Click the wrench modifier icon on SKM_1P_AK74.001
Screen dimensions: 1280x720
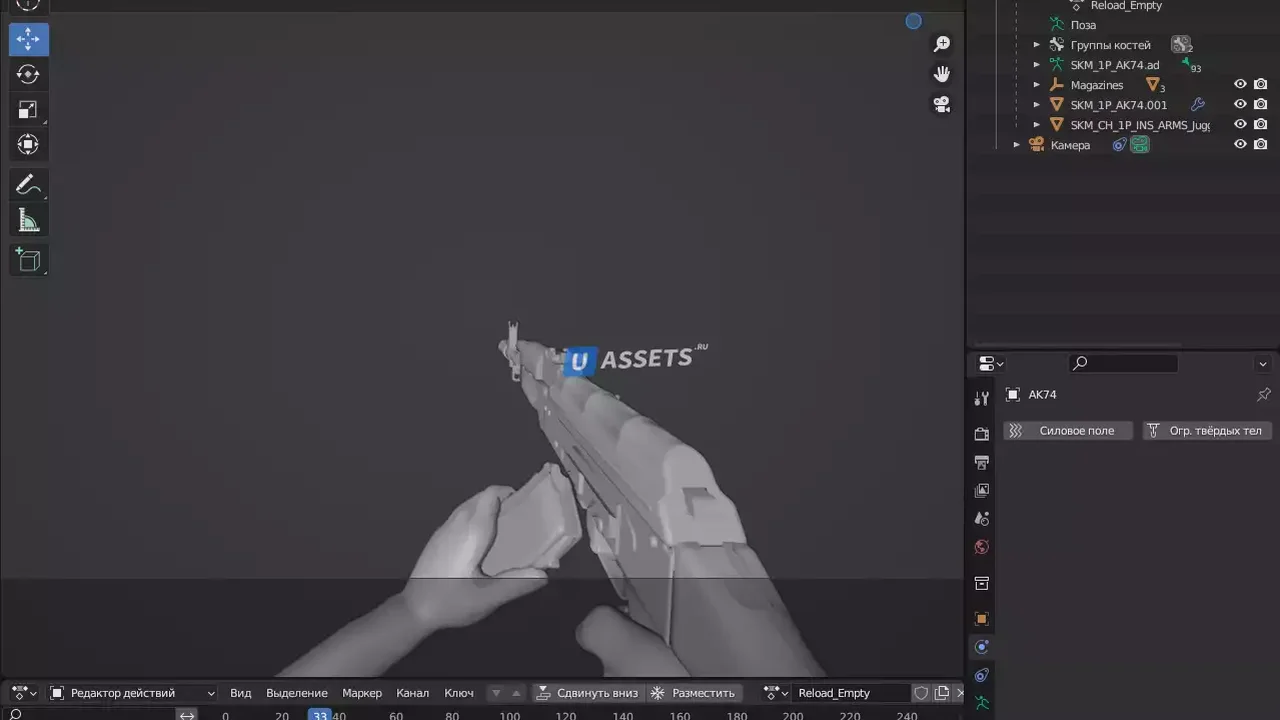point(1197,104)
